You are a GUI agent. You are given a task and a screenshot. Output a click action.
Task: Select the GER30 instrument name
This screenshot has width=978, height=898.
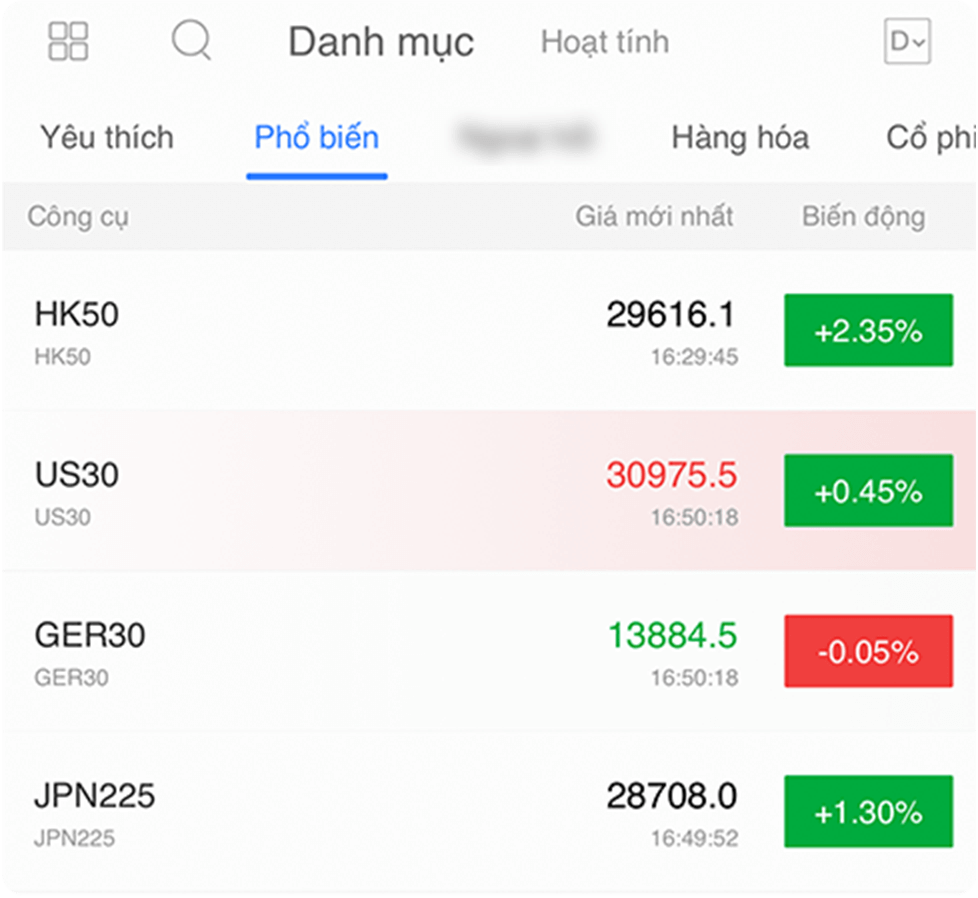(x=90, y=636)
